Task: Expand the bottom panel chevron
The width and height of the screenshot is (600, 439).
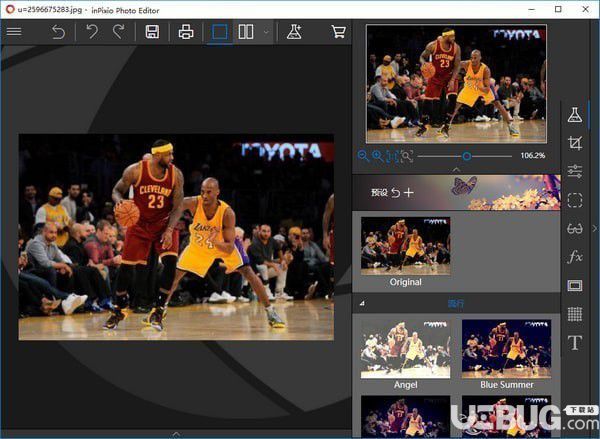Action: pos(176,434)
